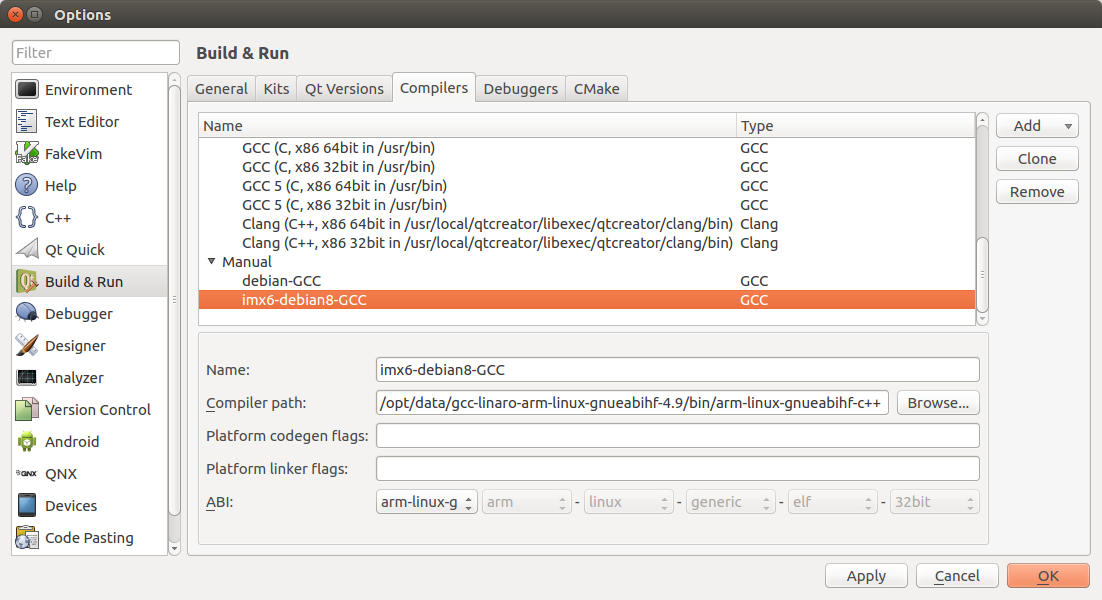Switch to the Kits tab

point(276,89)
